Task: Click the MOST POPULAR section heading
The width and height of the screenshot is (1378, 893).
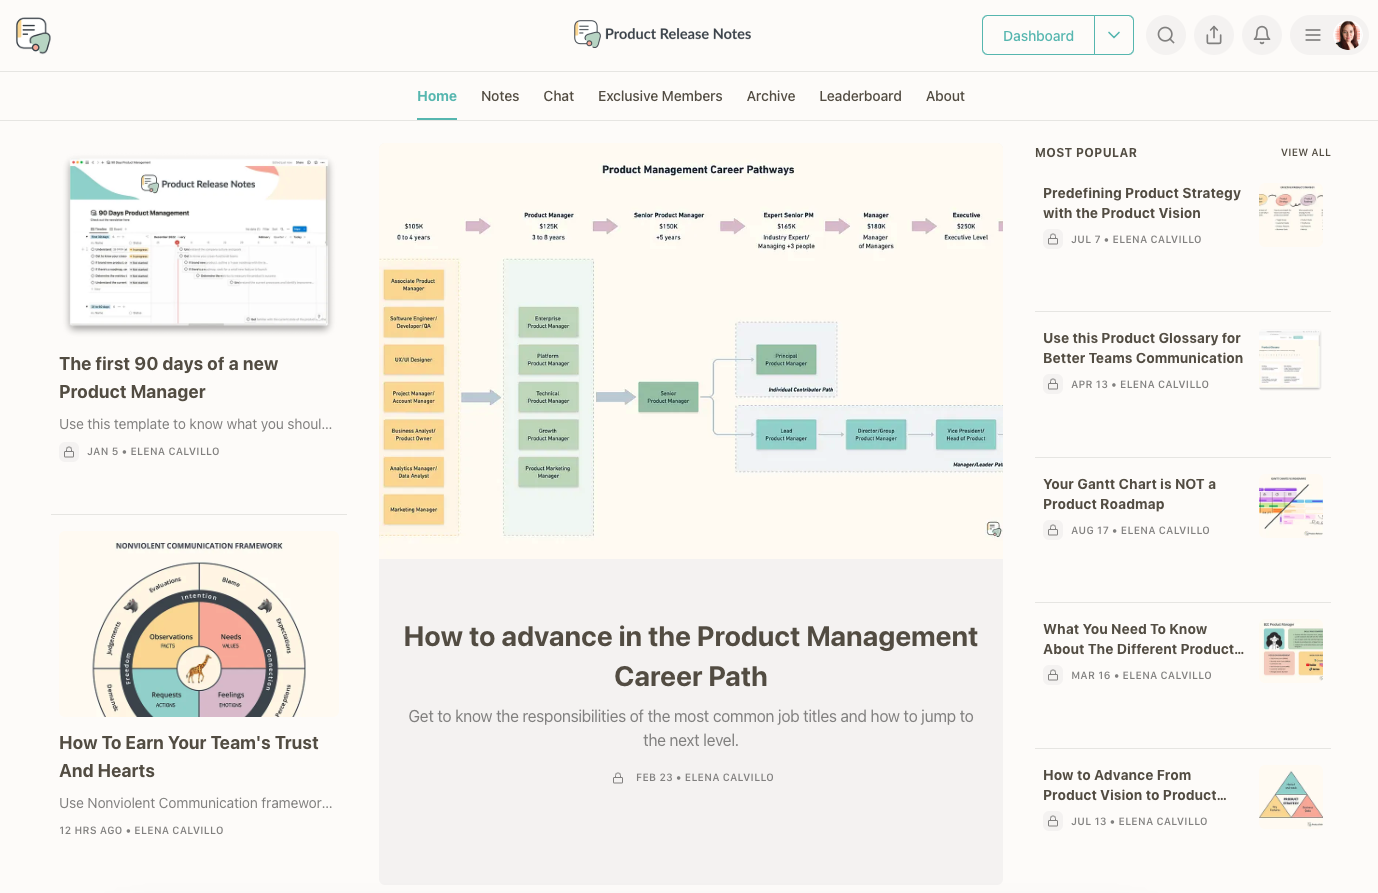Action: (x=1086, y=153)
